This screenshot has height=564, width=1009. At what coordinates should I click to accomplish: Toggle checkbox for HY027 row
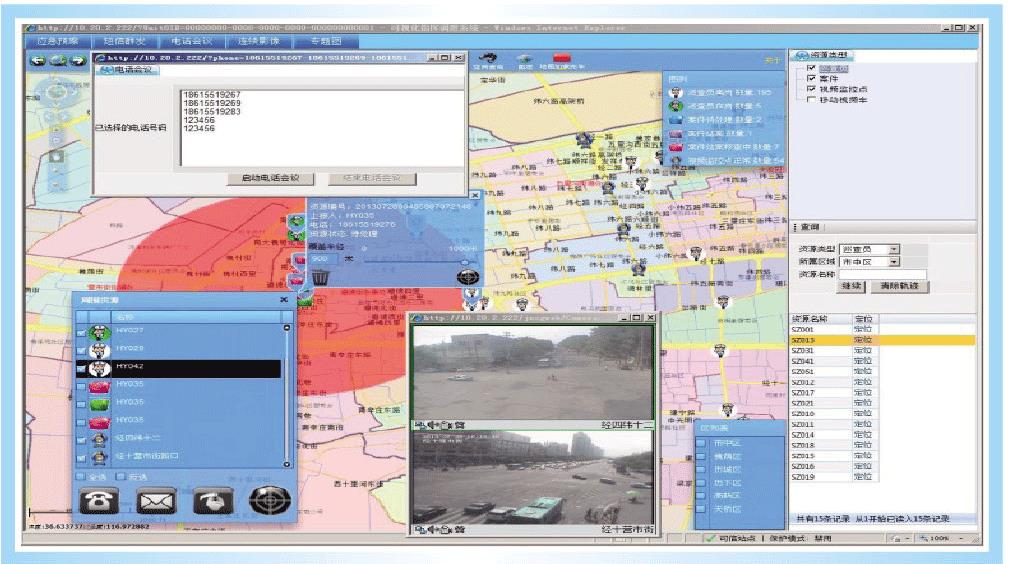tap(81, 333)
